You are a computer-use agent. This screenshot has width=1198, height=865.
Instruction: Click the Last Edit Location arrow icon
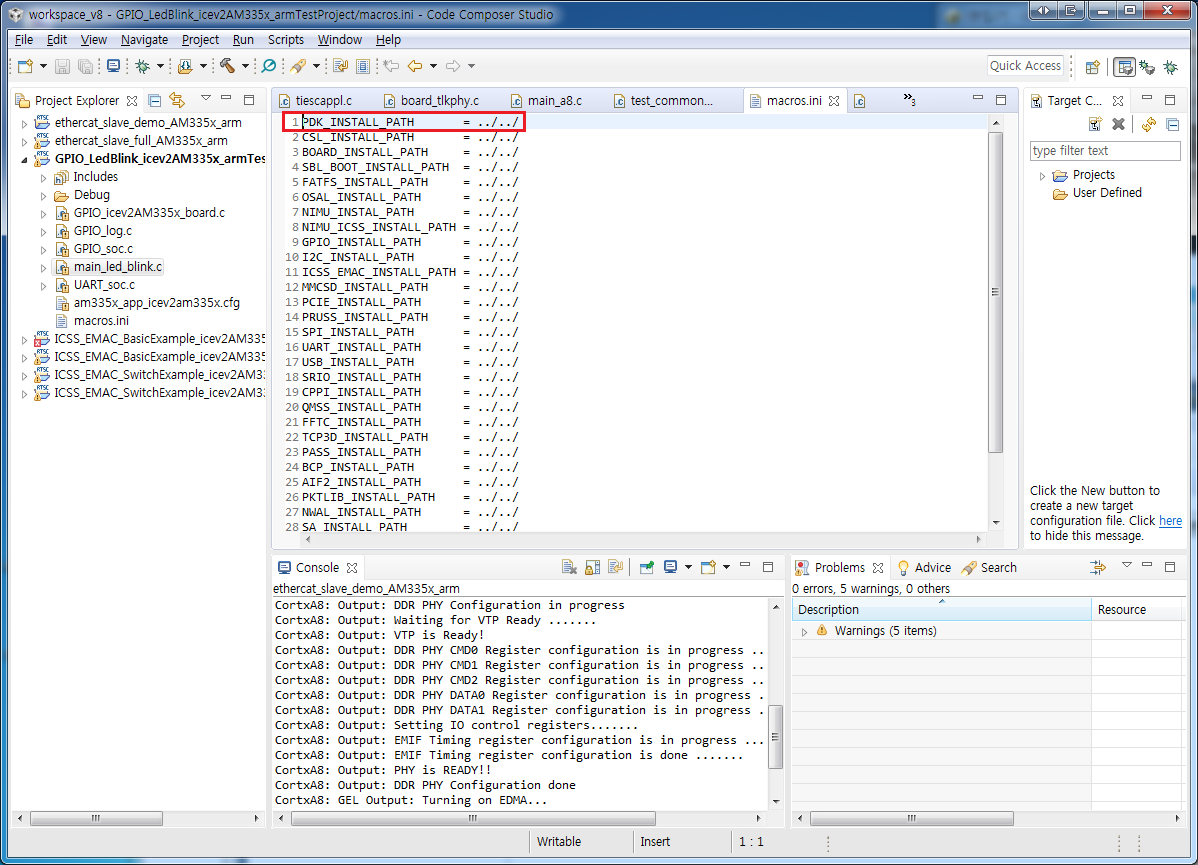pos(391,66)
